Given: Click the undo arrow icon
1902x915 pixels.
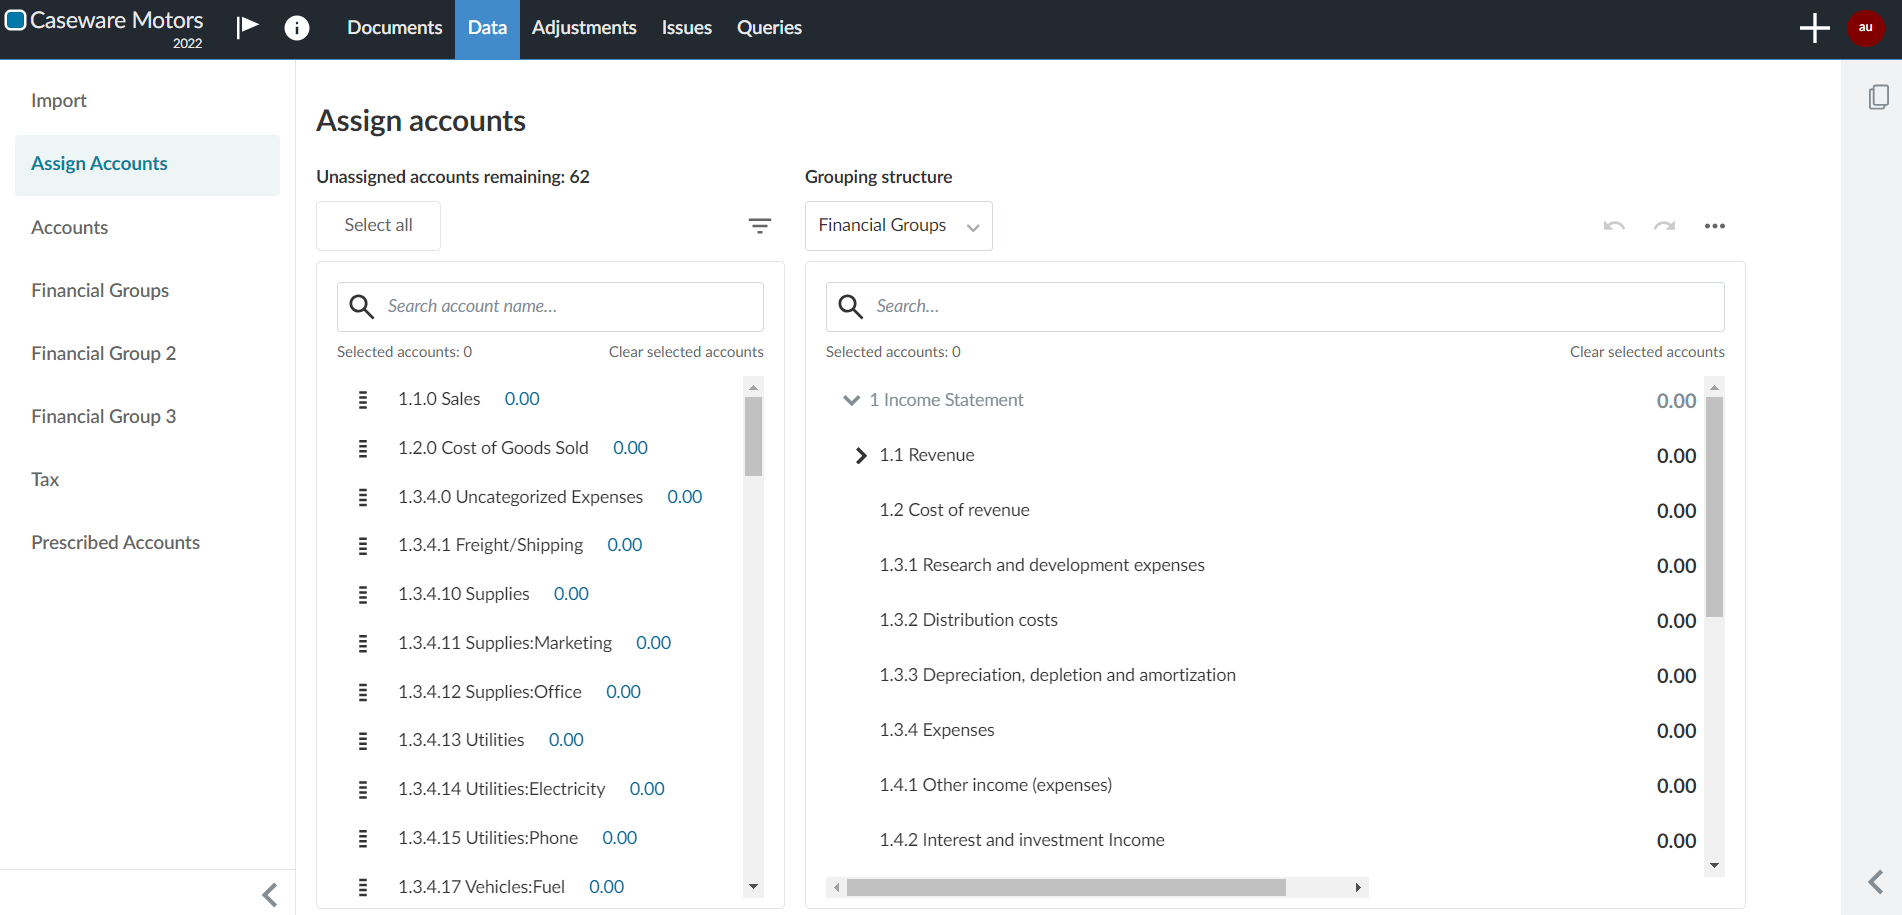Looking at the screenshot, I should (x=1614, y=226).
